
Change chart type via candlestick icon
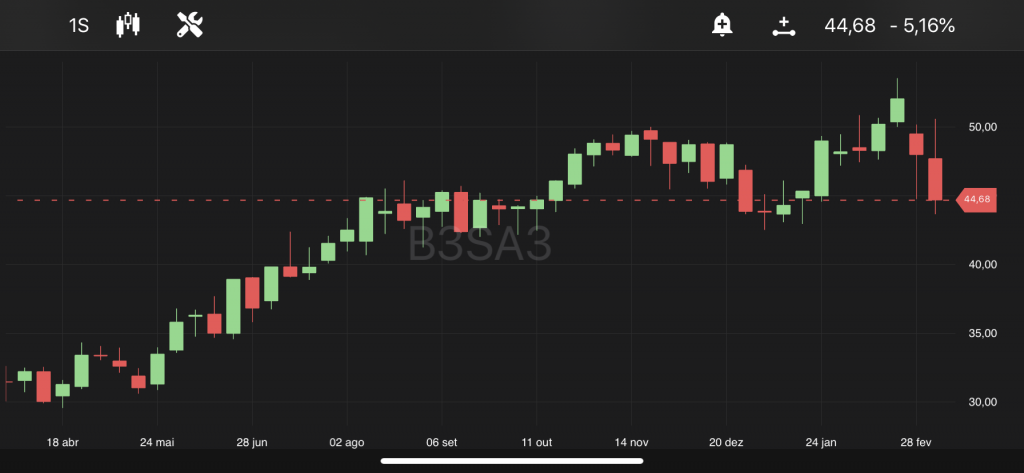[x=128, y=25]
